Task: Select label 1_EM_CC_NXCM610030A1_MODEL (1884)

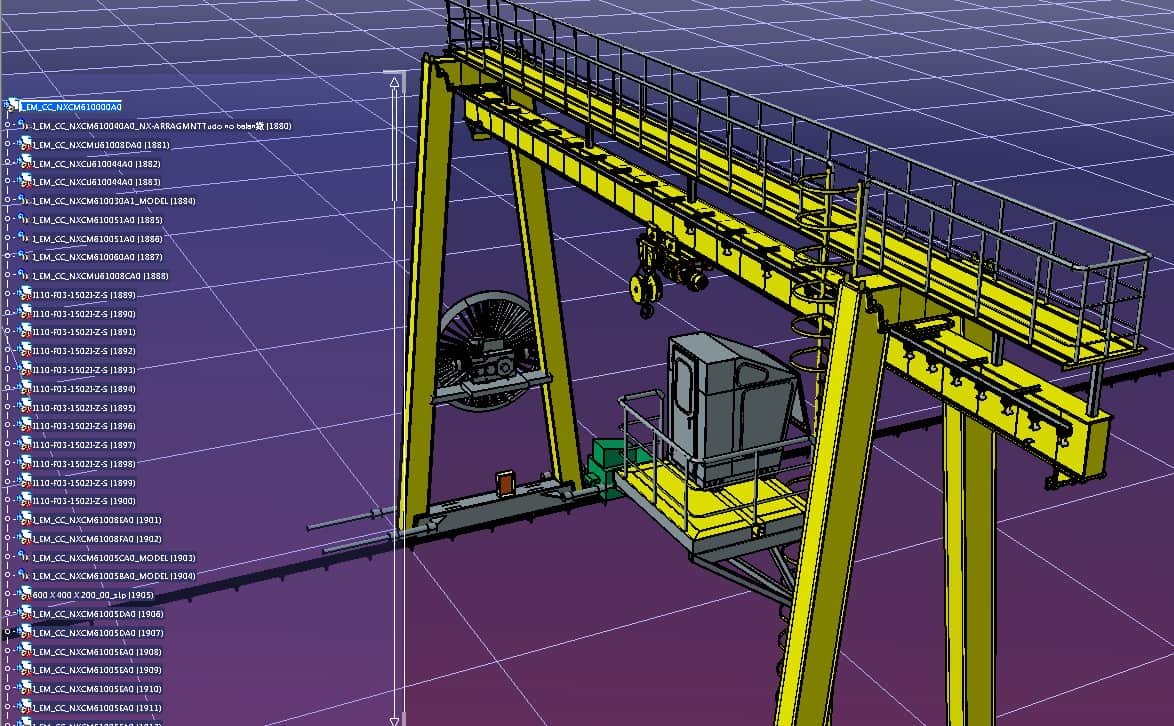Action: (x=114, y=201)
